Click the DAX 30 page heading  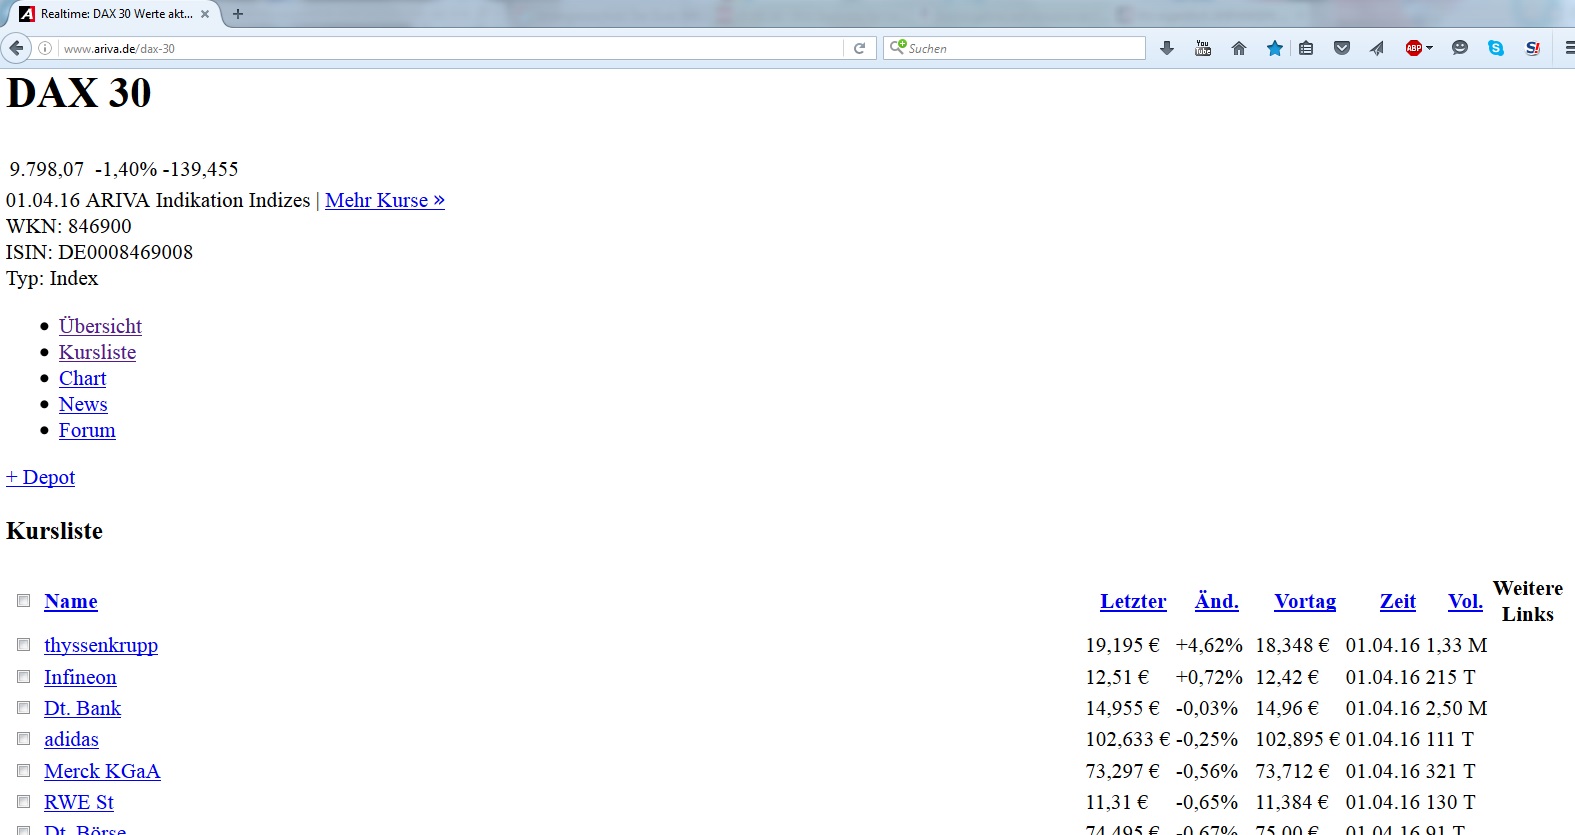[79, 93]
